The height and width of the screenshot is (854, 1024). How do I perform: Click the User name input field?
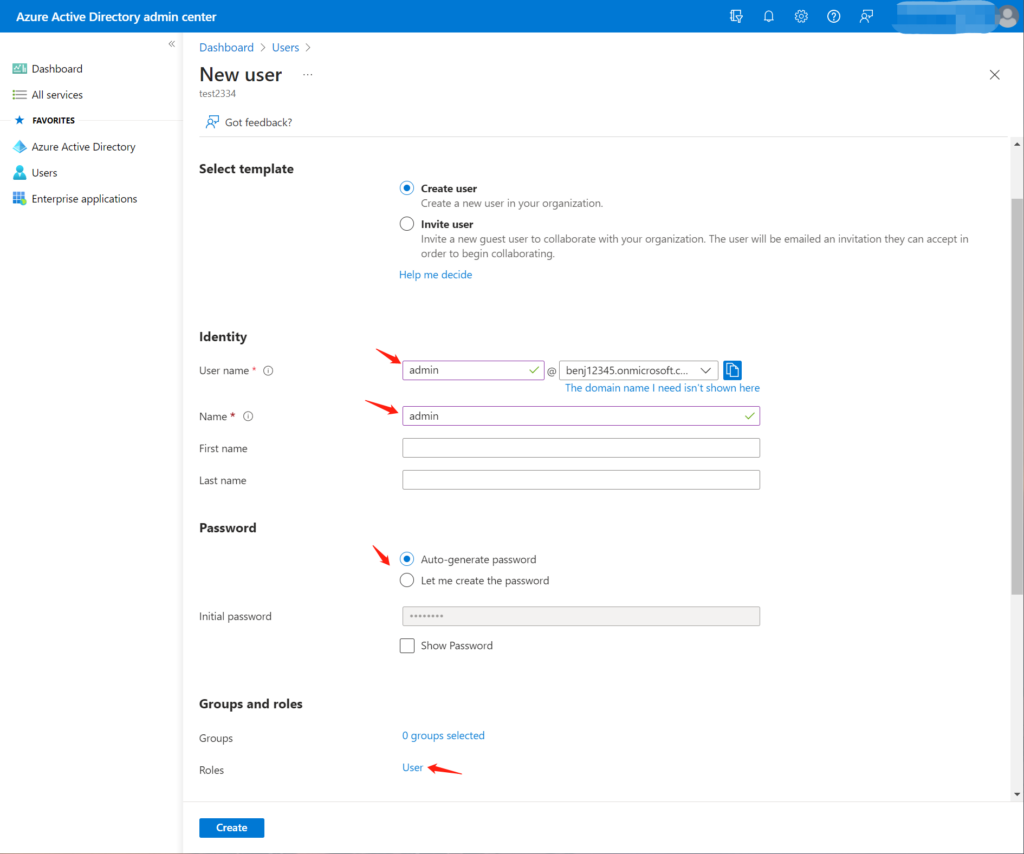473,370
